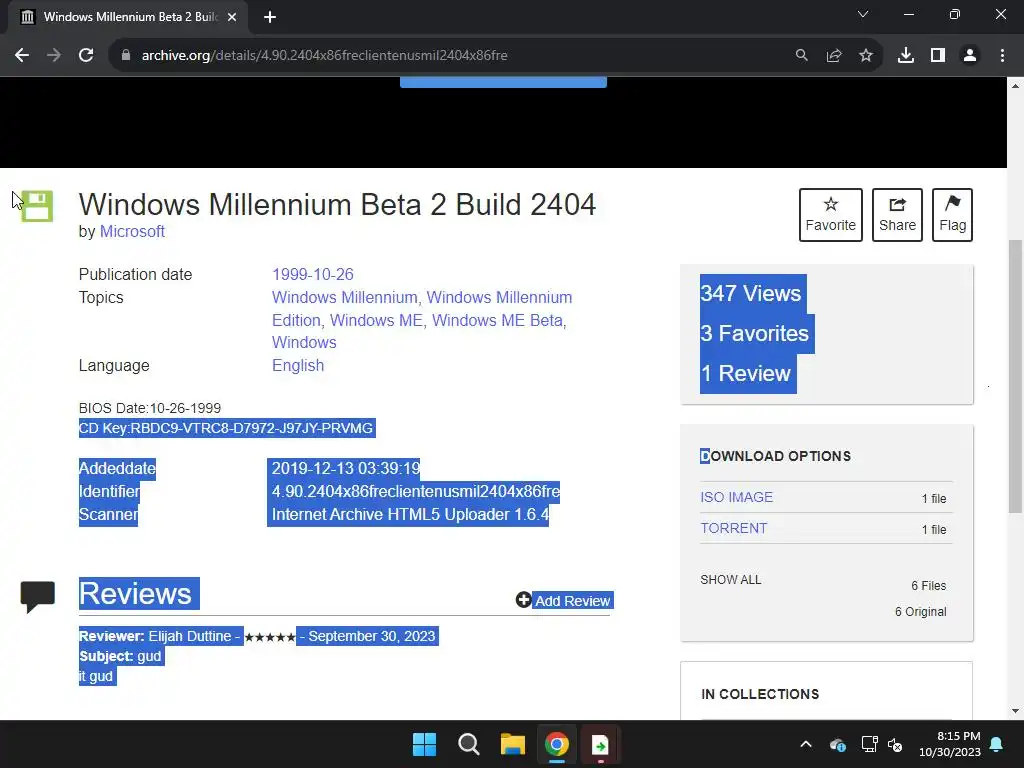Open the tab search chevron
Screen dimensions: 1024x768
tap(863, 14)
